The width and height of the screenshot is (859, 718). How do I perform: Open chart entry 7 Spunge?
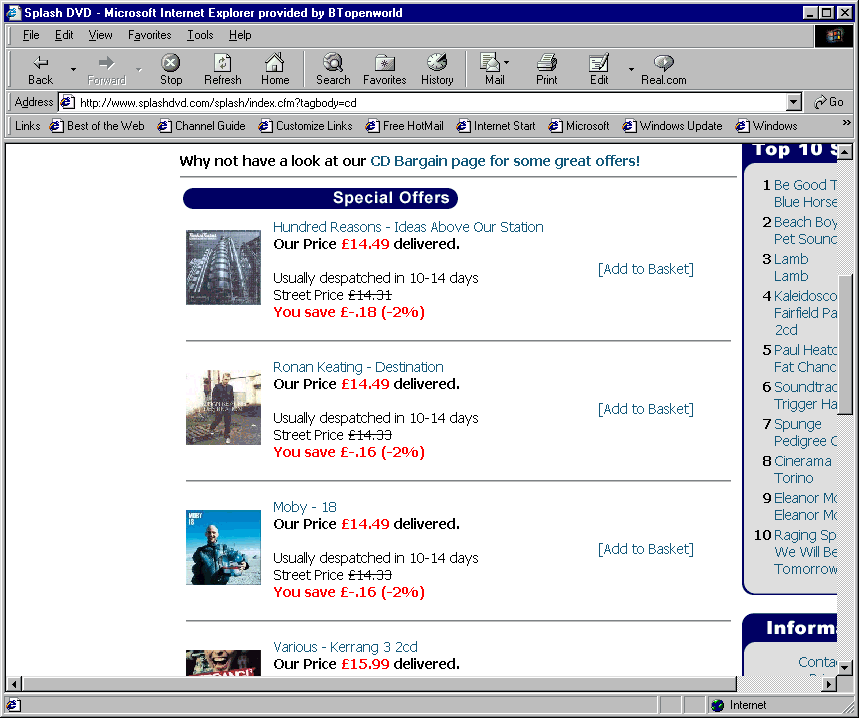click(805, 433)
